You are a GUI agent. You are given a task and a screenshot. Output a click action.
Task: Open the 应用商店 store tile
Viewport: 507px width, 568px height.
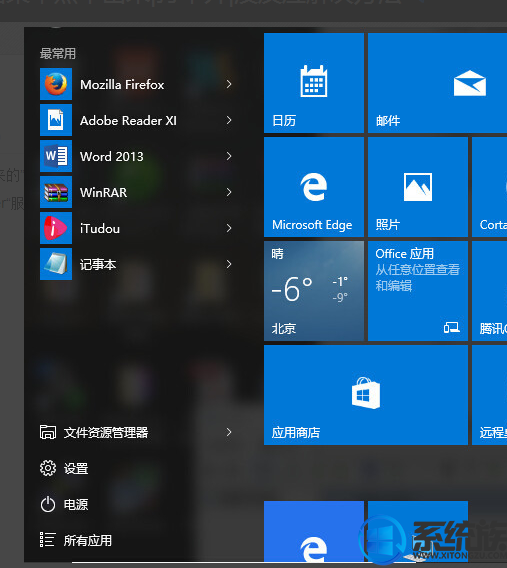pyautogui.click(x=366, y=395)
